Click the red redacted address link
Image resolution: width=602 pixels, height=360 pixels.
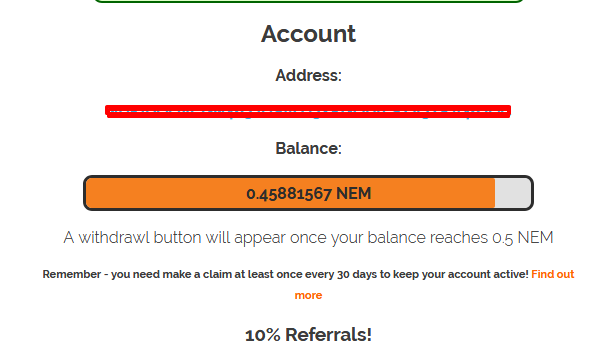[x=308, y=111]
